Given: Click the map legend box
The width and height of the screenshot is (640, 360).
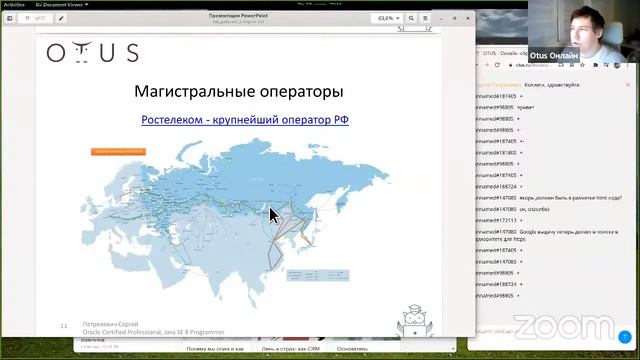Looking at the screenshot, I should coord(318,275).
